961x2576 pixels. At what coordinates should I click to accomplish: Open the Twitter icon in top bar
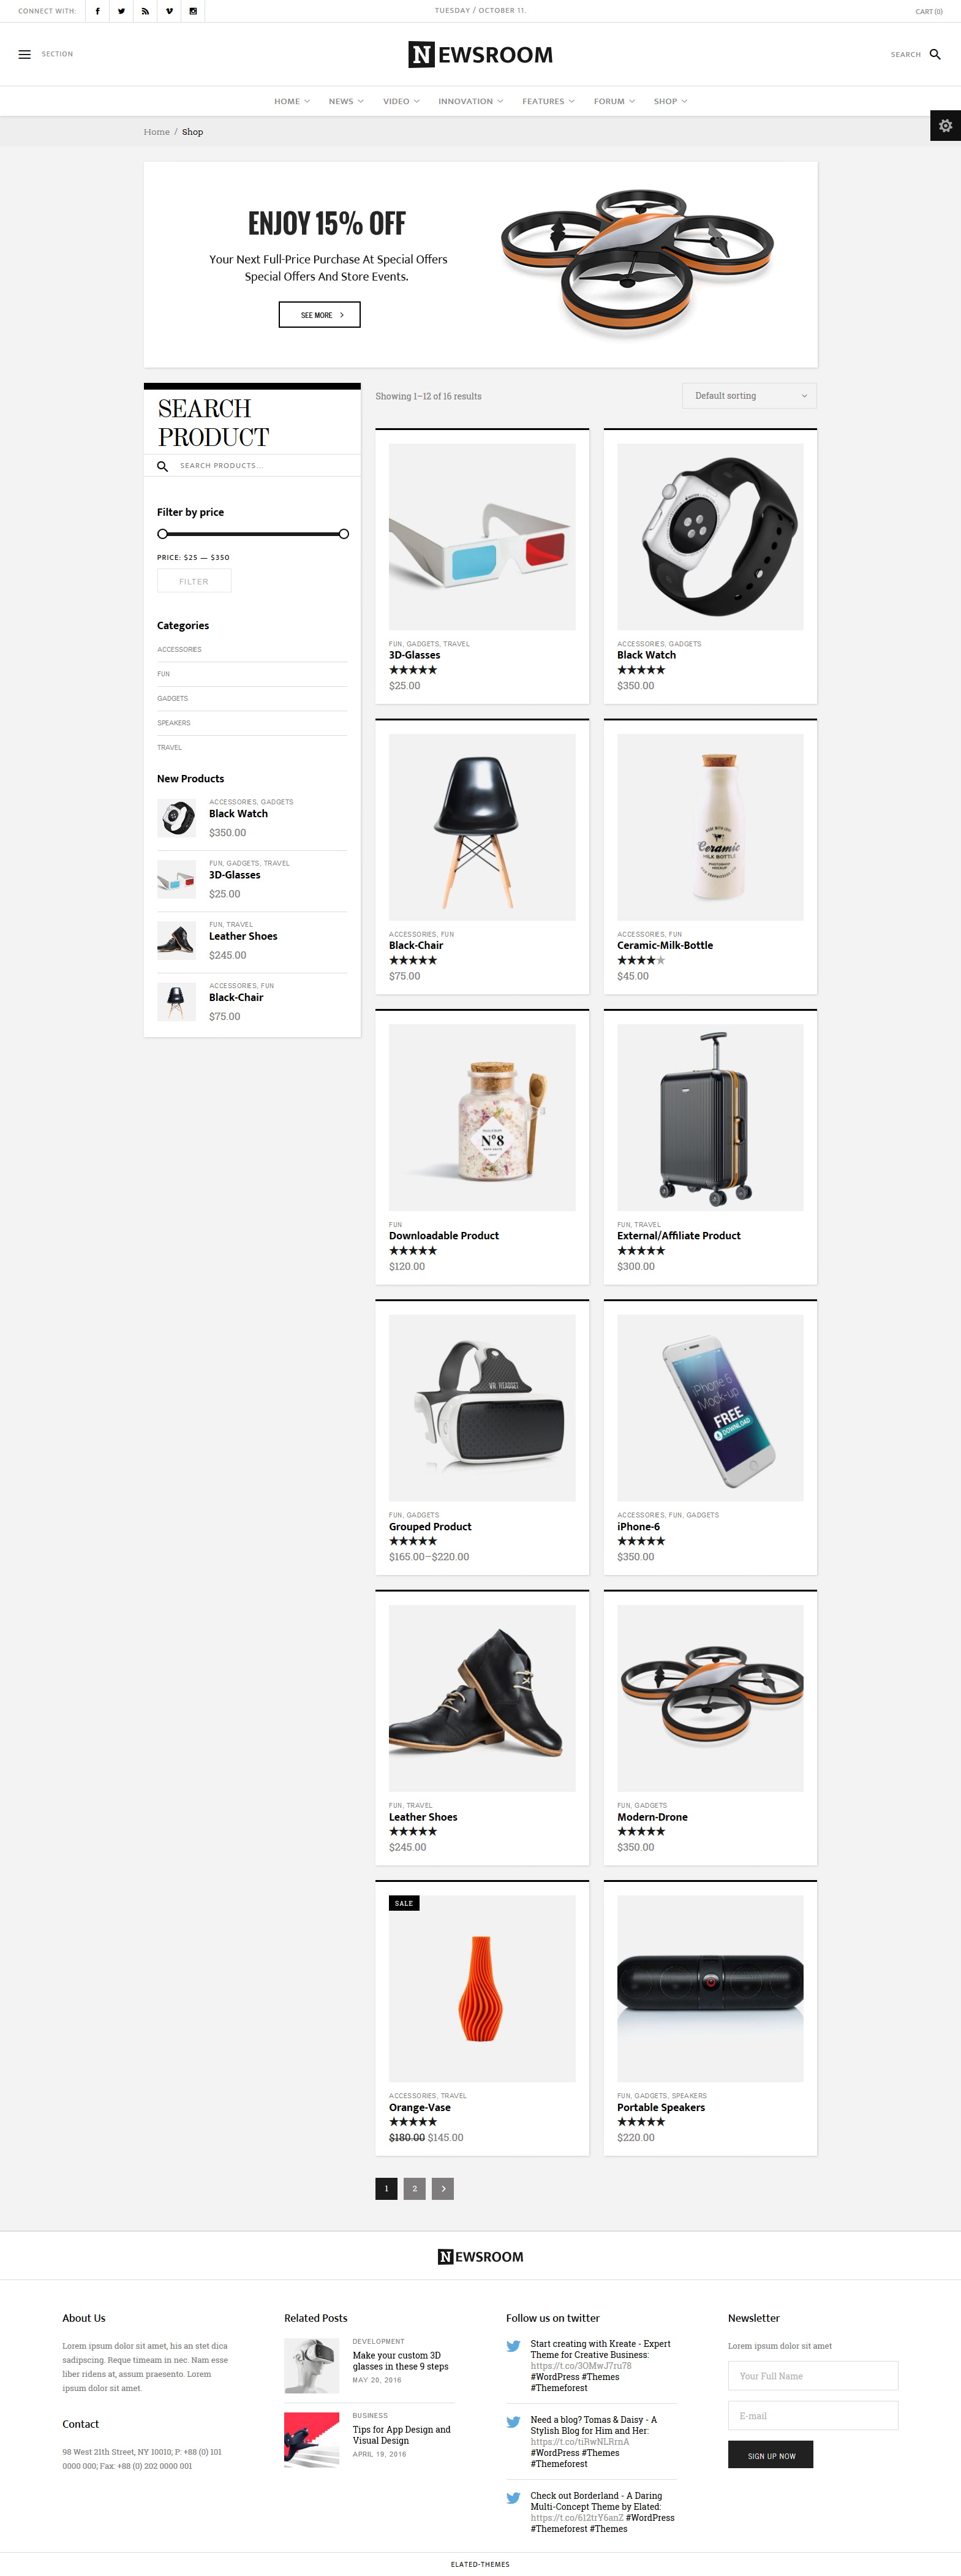click(x=121, y=11)
